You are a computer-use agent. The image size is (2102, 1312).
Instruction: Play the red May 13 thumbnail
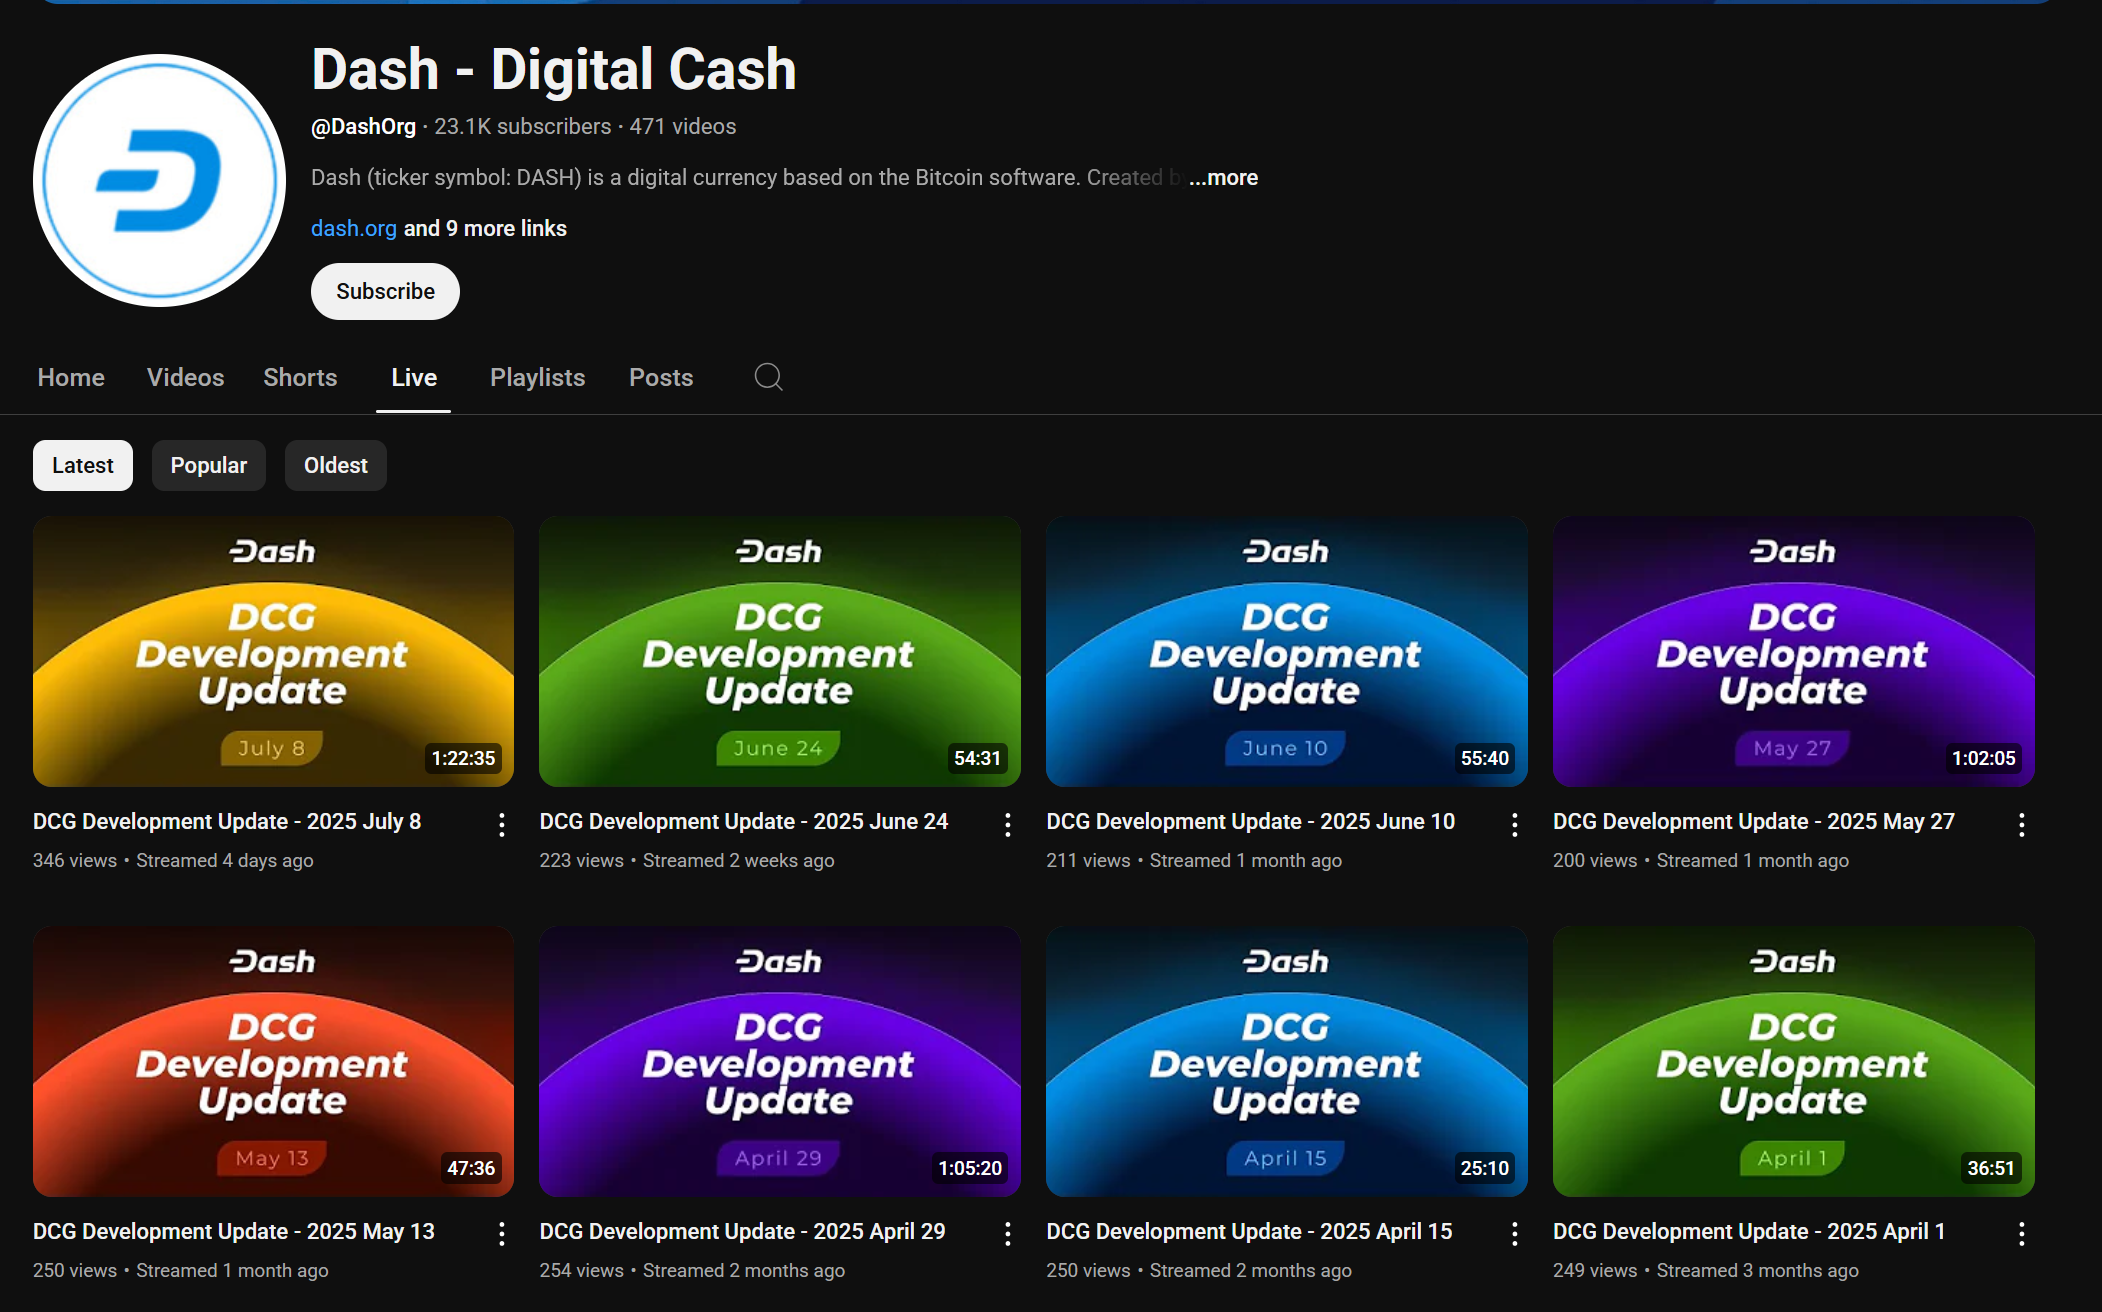click(273, 1061)
